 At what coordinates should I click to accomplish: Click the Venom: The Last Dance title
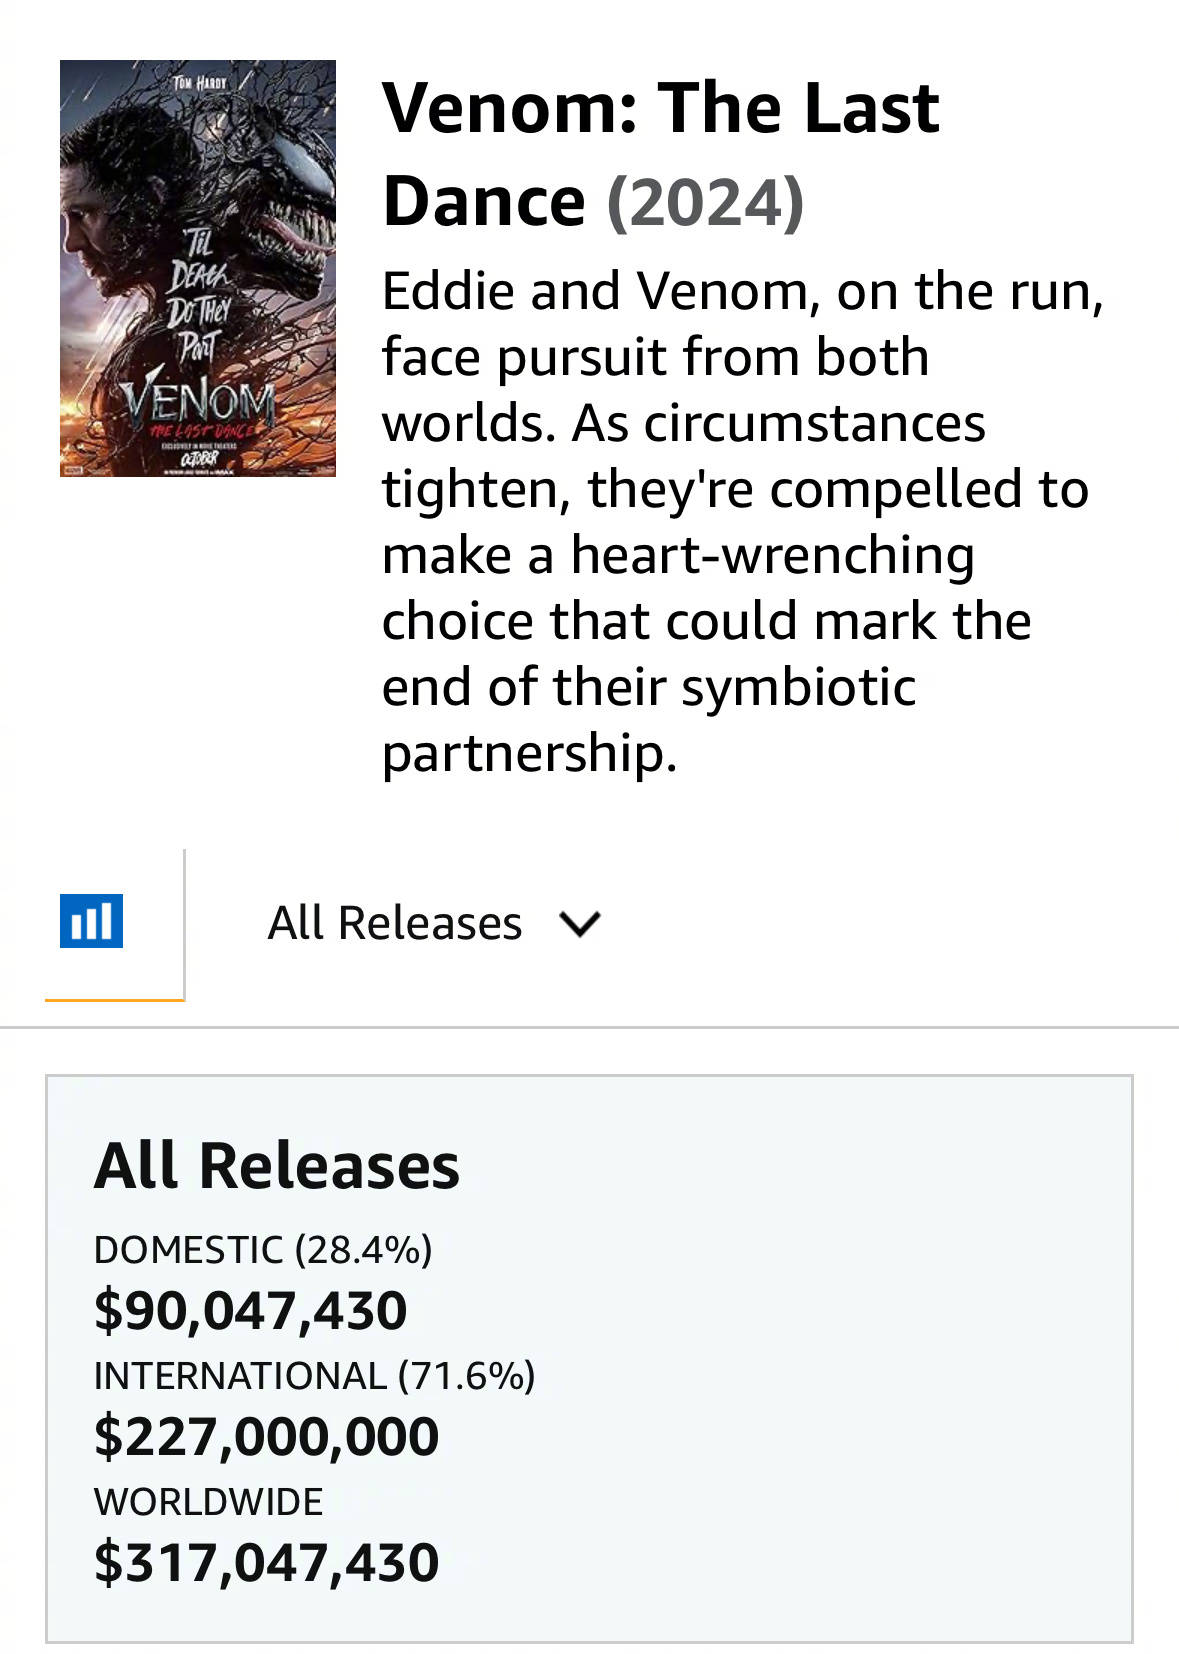pyautogui.click(x=660, y=153)
